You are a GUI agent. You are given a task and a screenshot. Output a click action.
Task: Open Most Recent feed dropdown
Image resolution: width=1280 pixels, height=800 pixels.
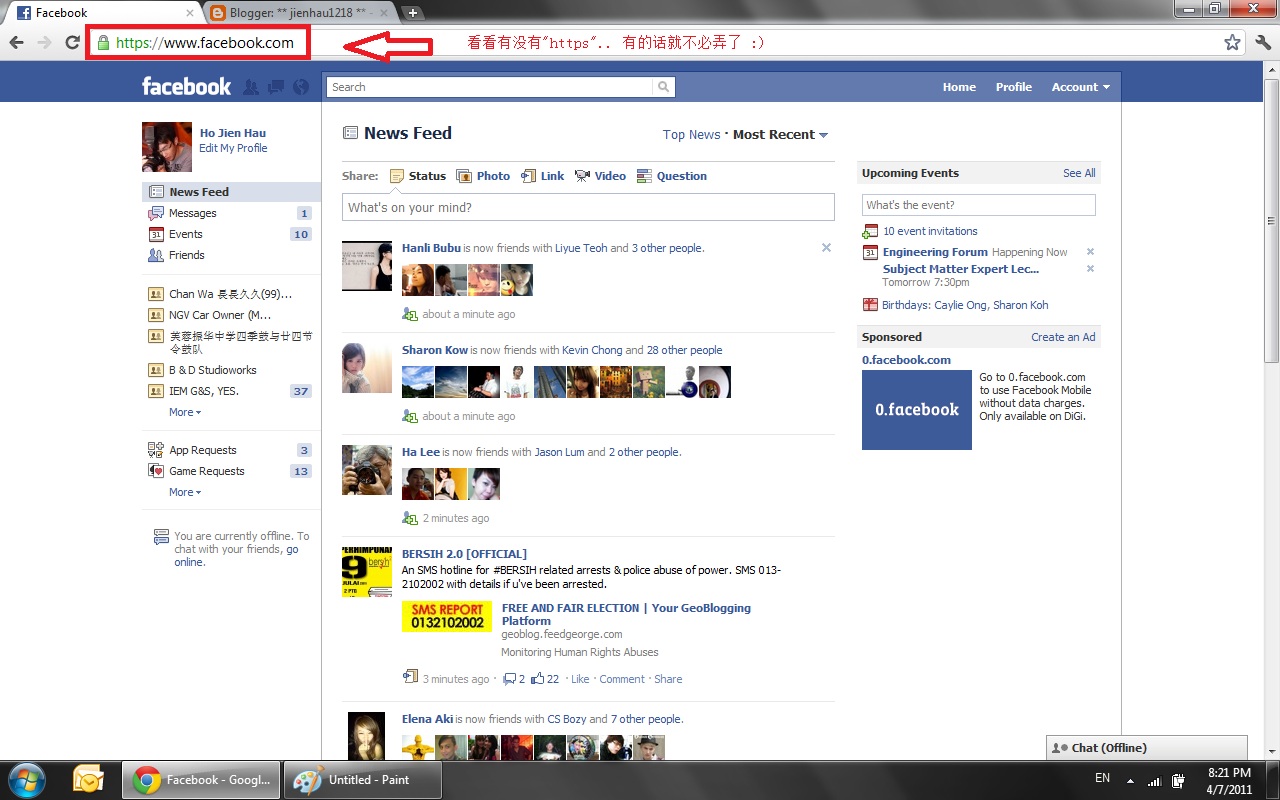coord(780,135)
